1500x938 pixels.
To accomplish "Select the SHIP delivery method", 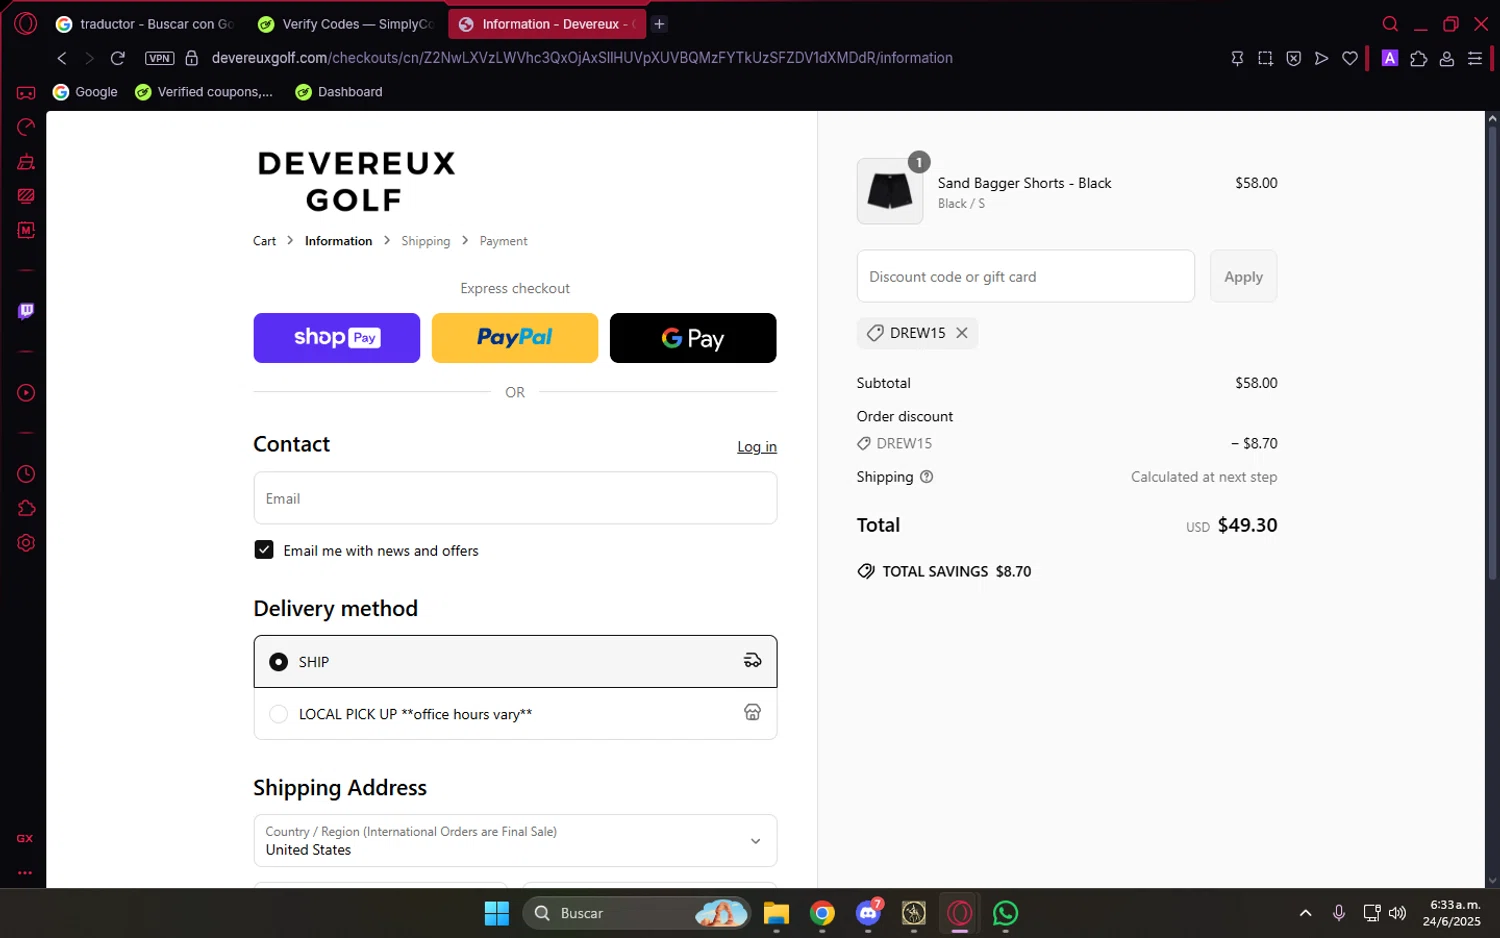I will pos(515,661).
